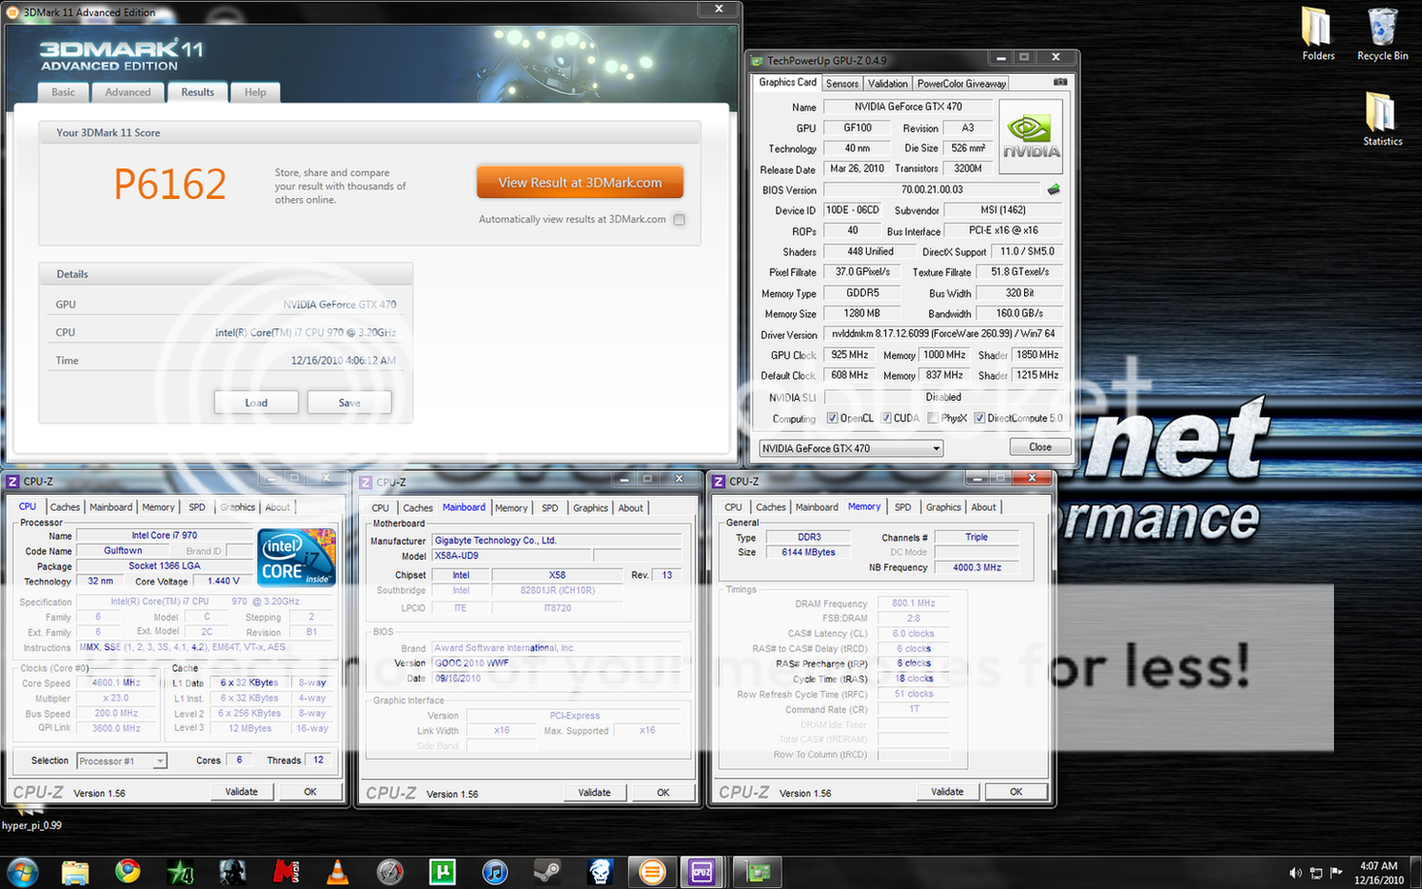Viewport: 1422px width, 889px height.
Task: Switch to the Basic tab in 3DMark 11
Action: pyautogui.click(x=63, y=92)
